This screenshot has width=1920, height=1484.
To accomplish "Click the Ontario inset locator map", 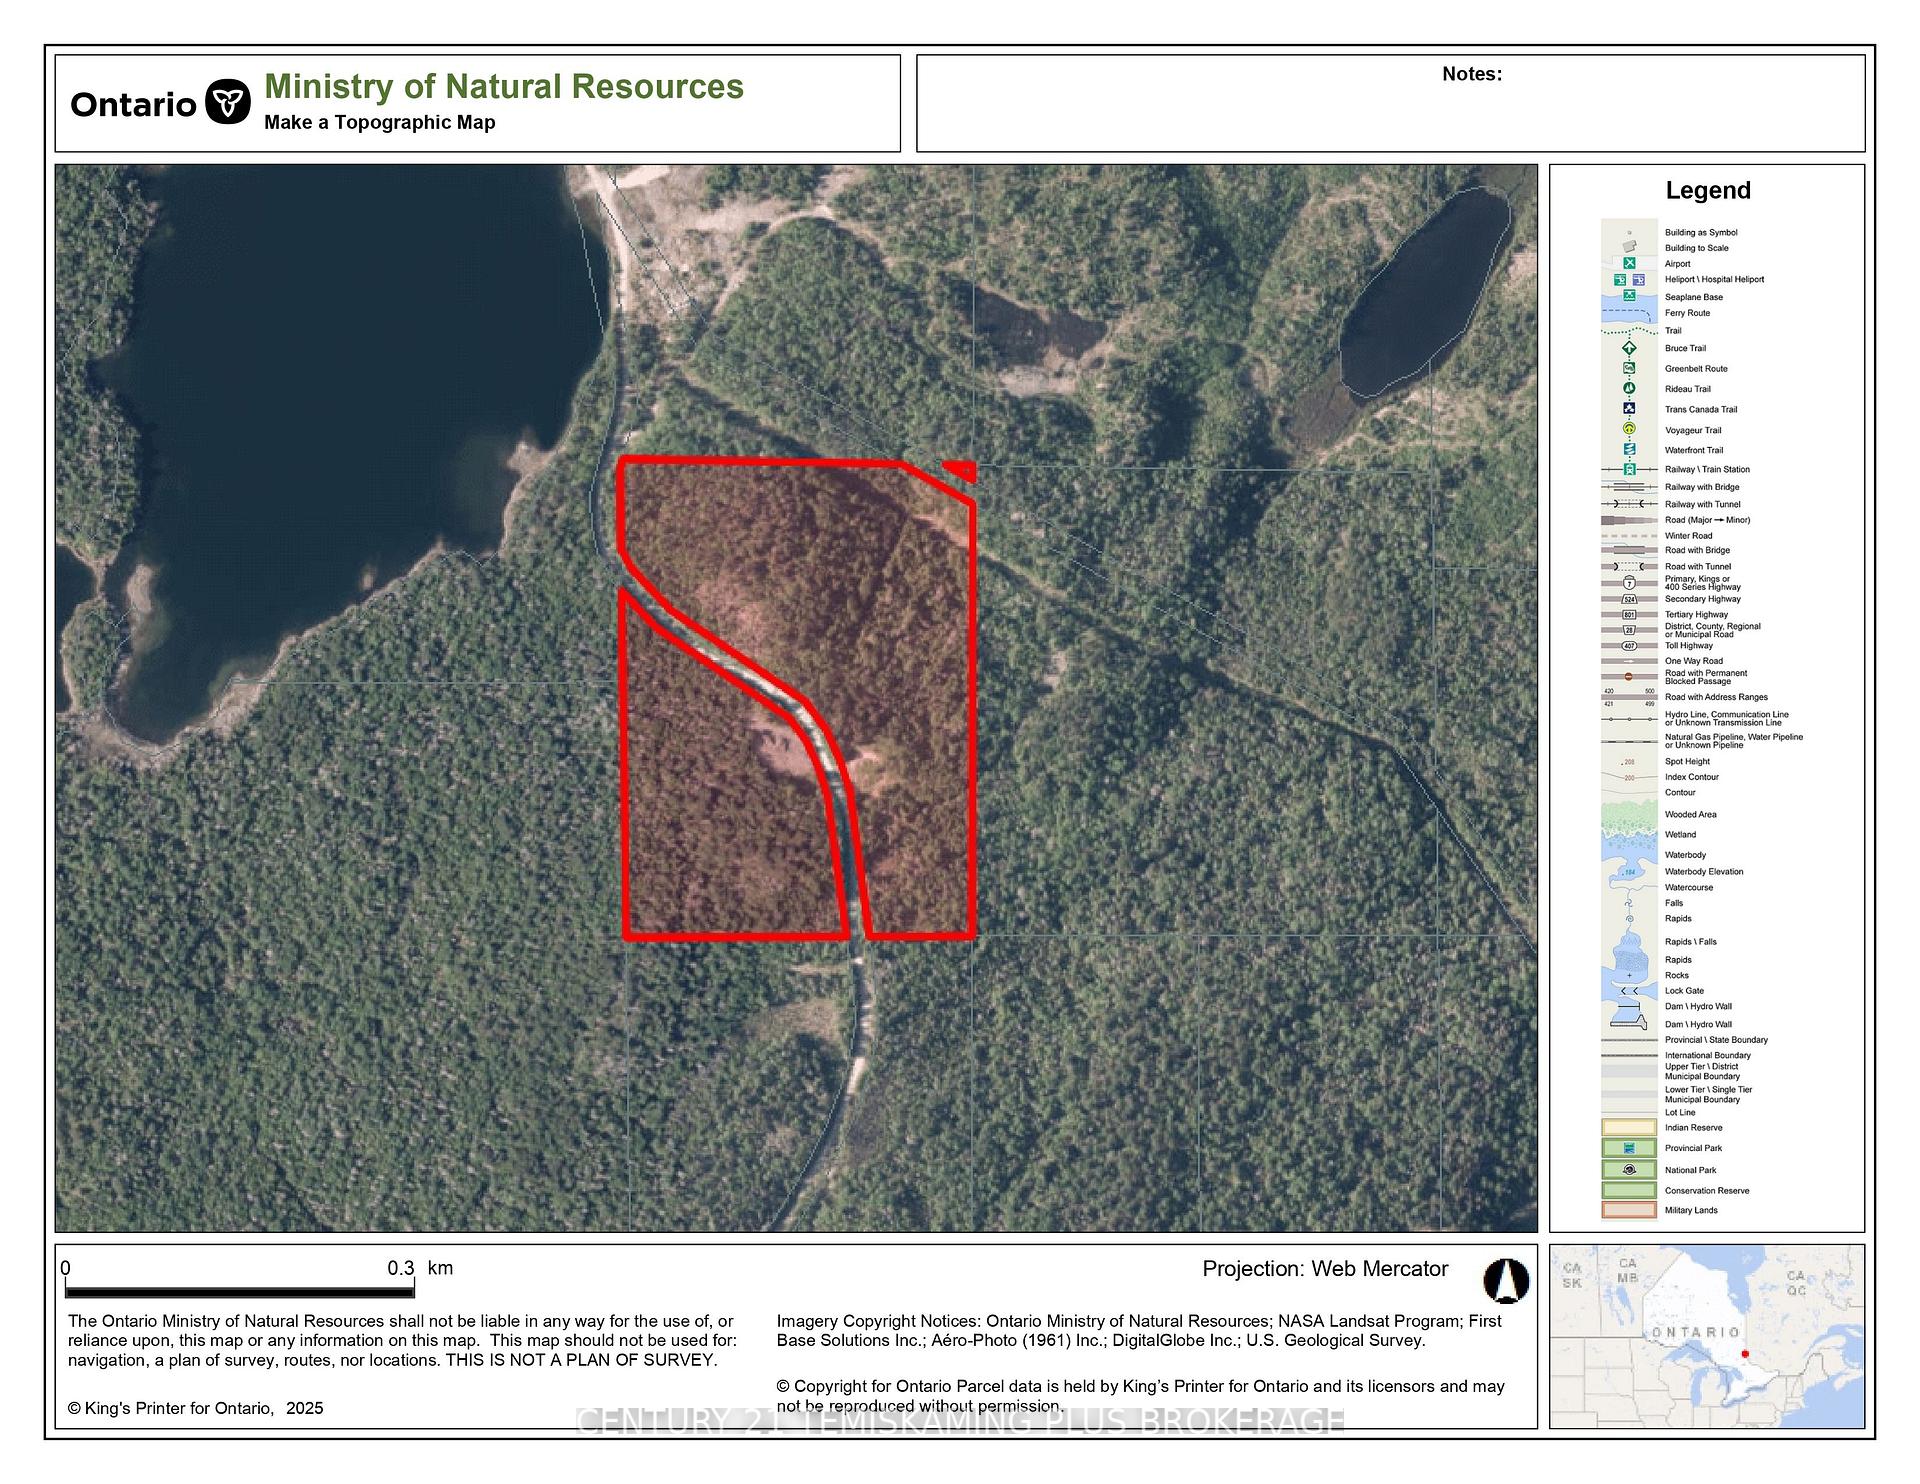I will [1707, 1336].
